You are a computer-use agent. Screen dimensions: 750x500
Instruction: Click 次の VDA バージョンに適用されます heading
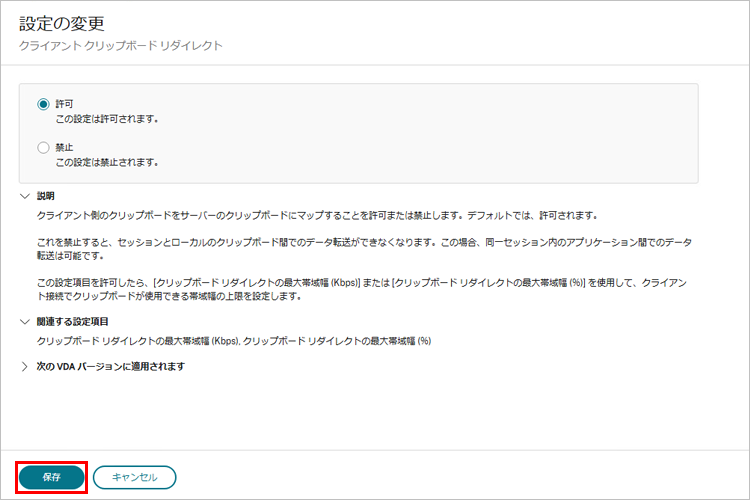tap(110, 366)
